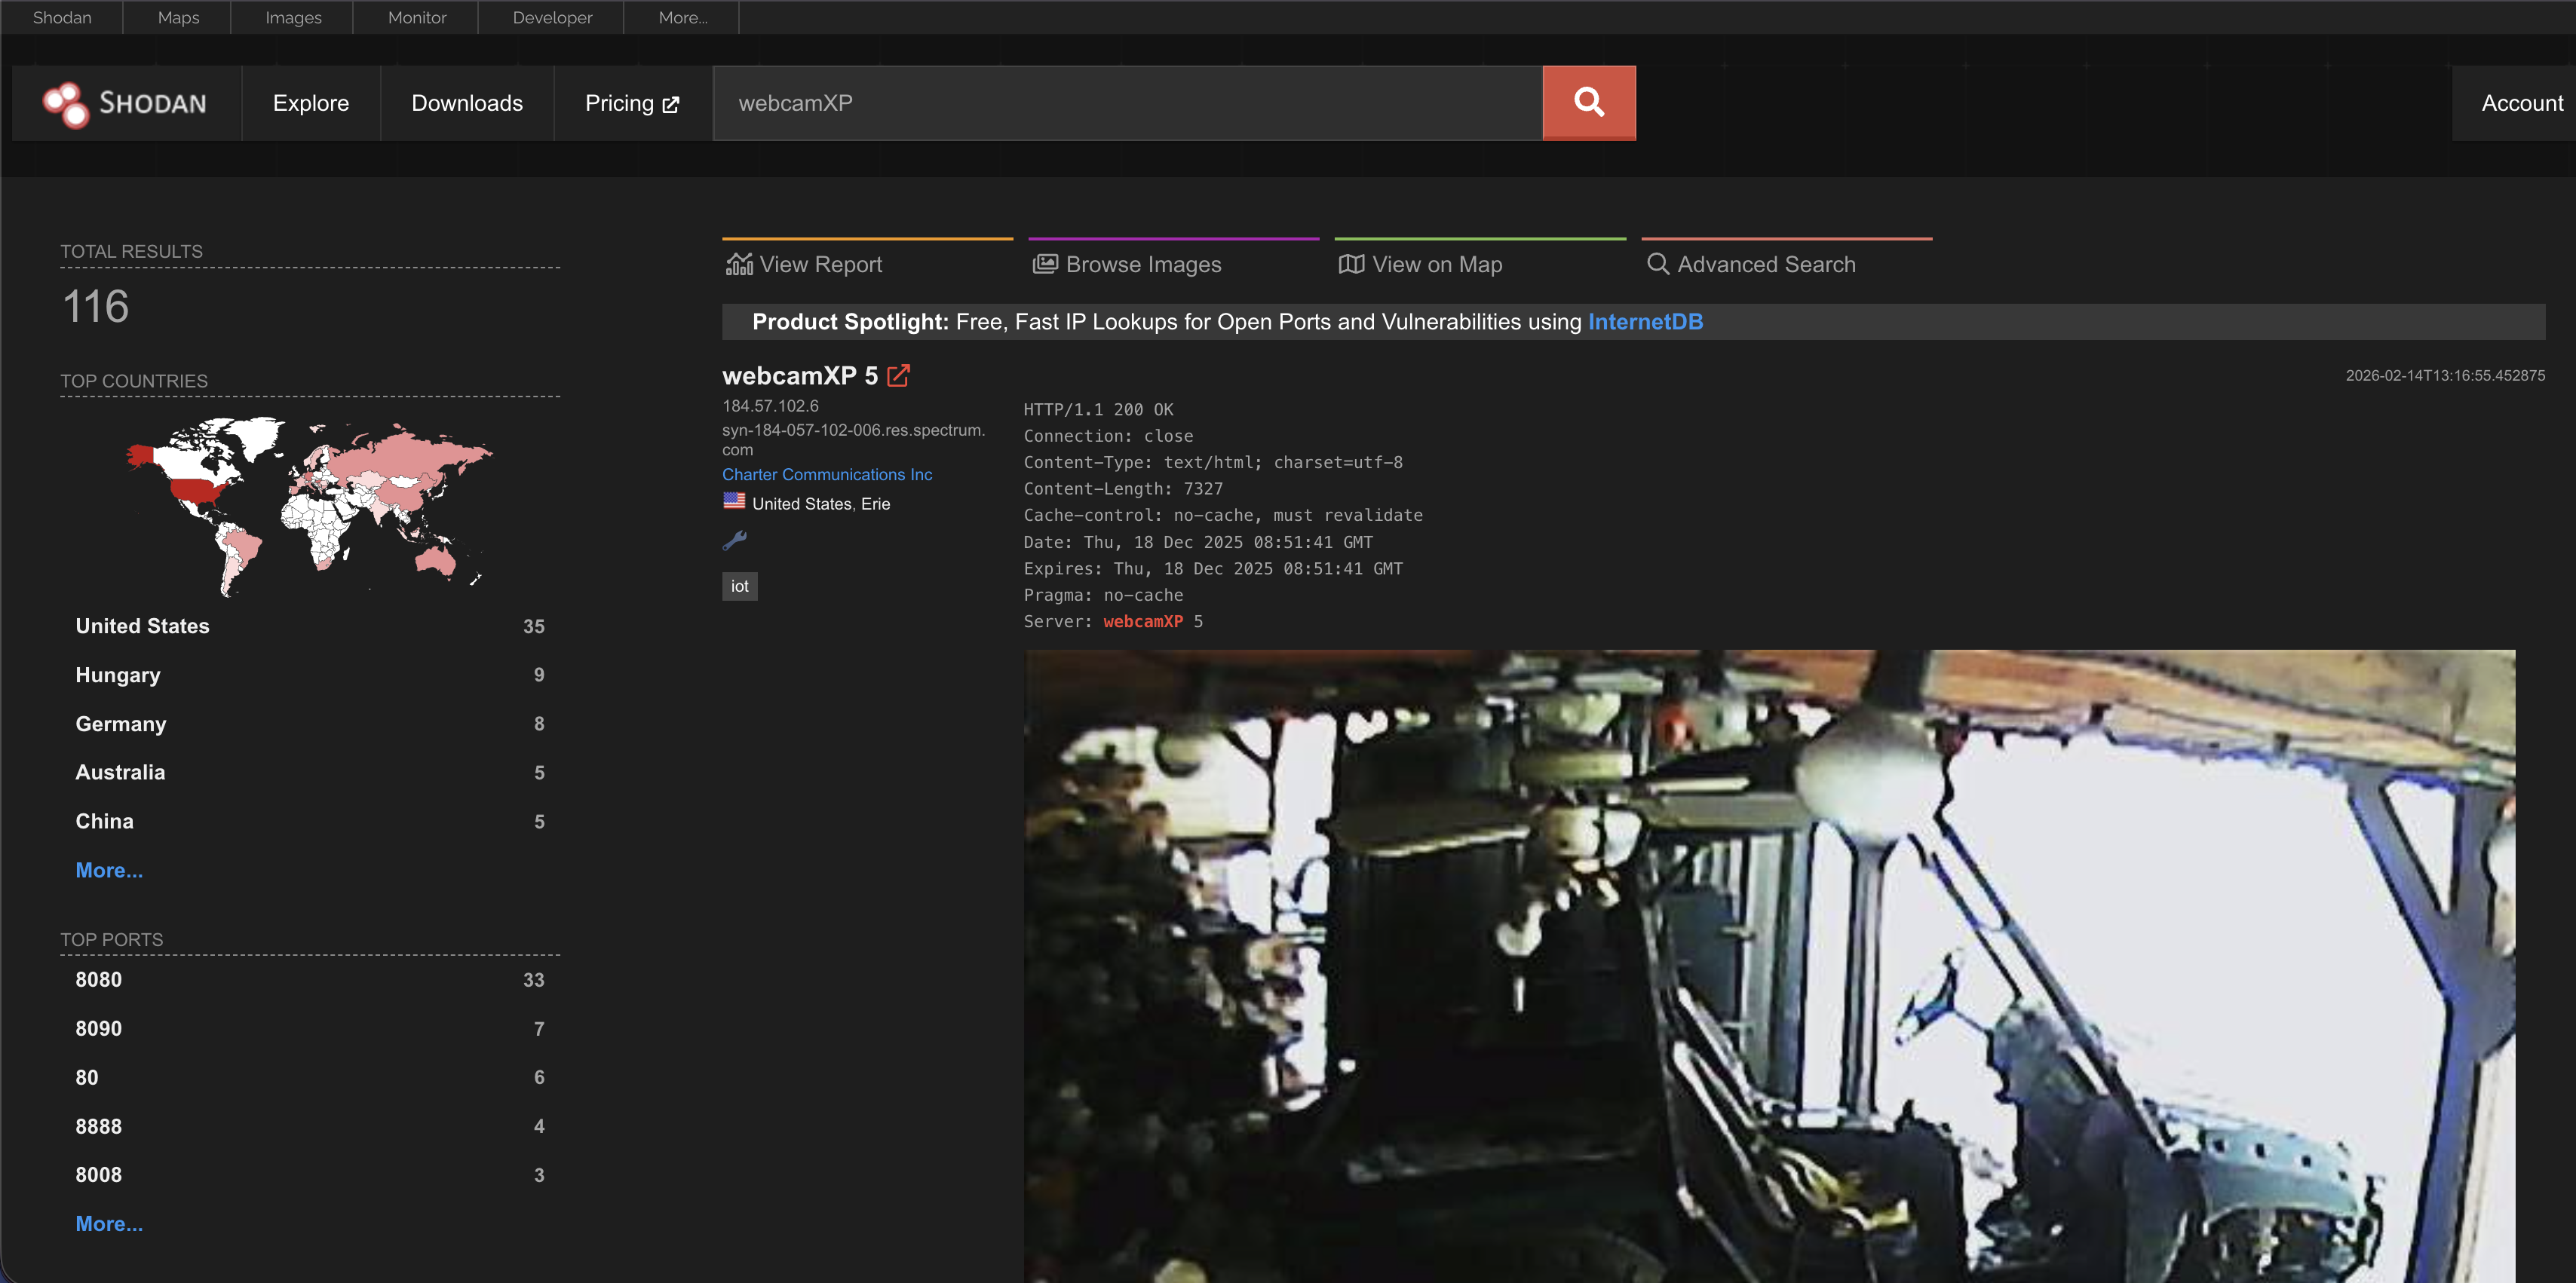Filter results by port 8080
The width and height of the screenshot is (2576, 1283).
(98, 980)
